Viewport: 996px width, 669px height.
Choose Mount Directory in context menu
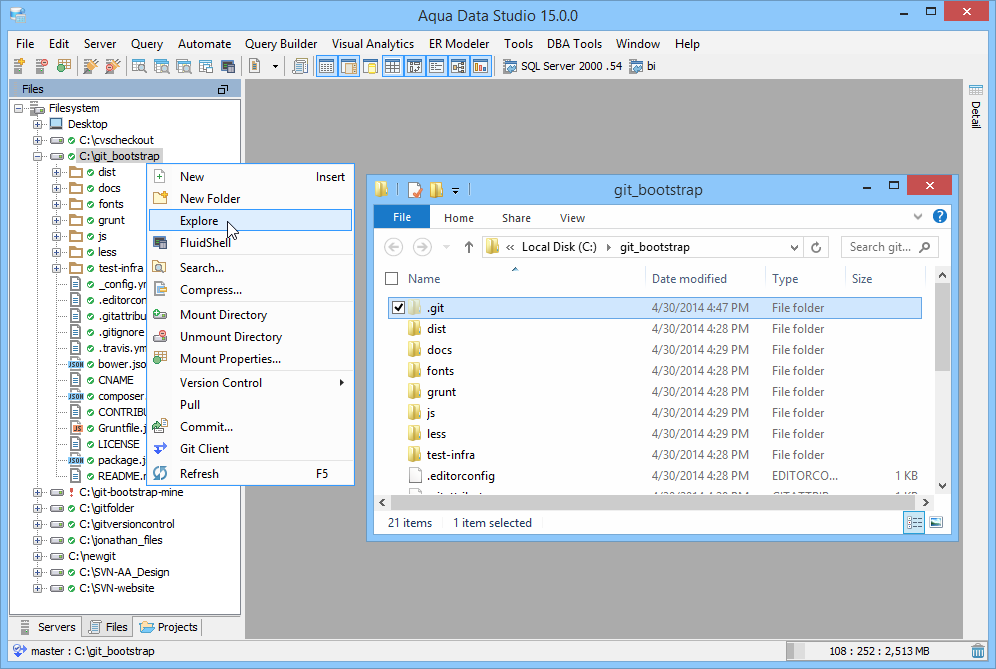(250, 314)
